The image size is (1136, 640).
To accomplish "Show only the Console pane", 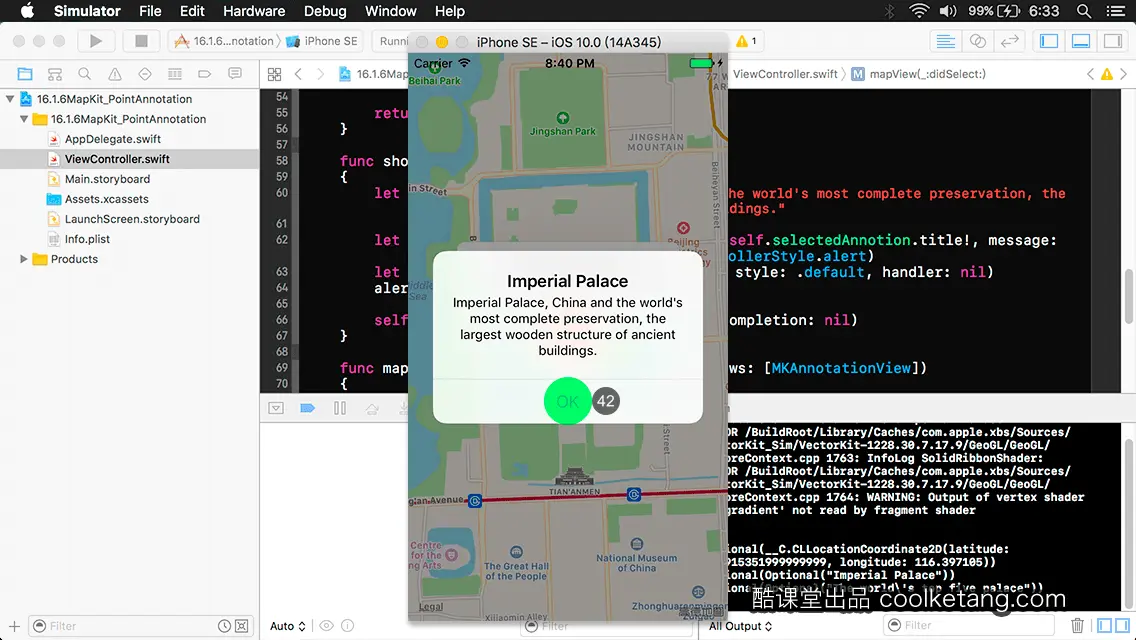I will coord(1122,625).
